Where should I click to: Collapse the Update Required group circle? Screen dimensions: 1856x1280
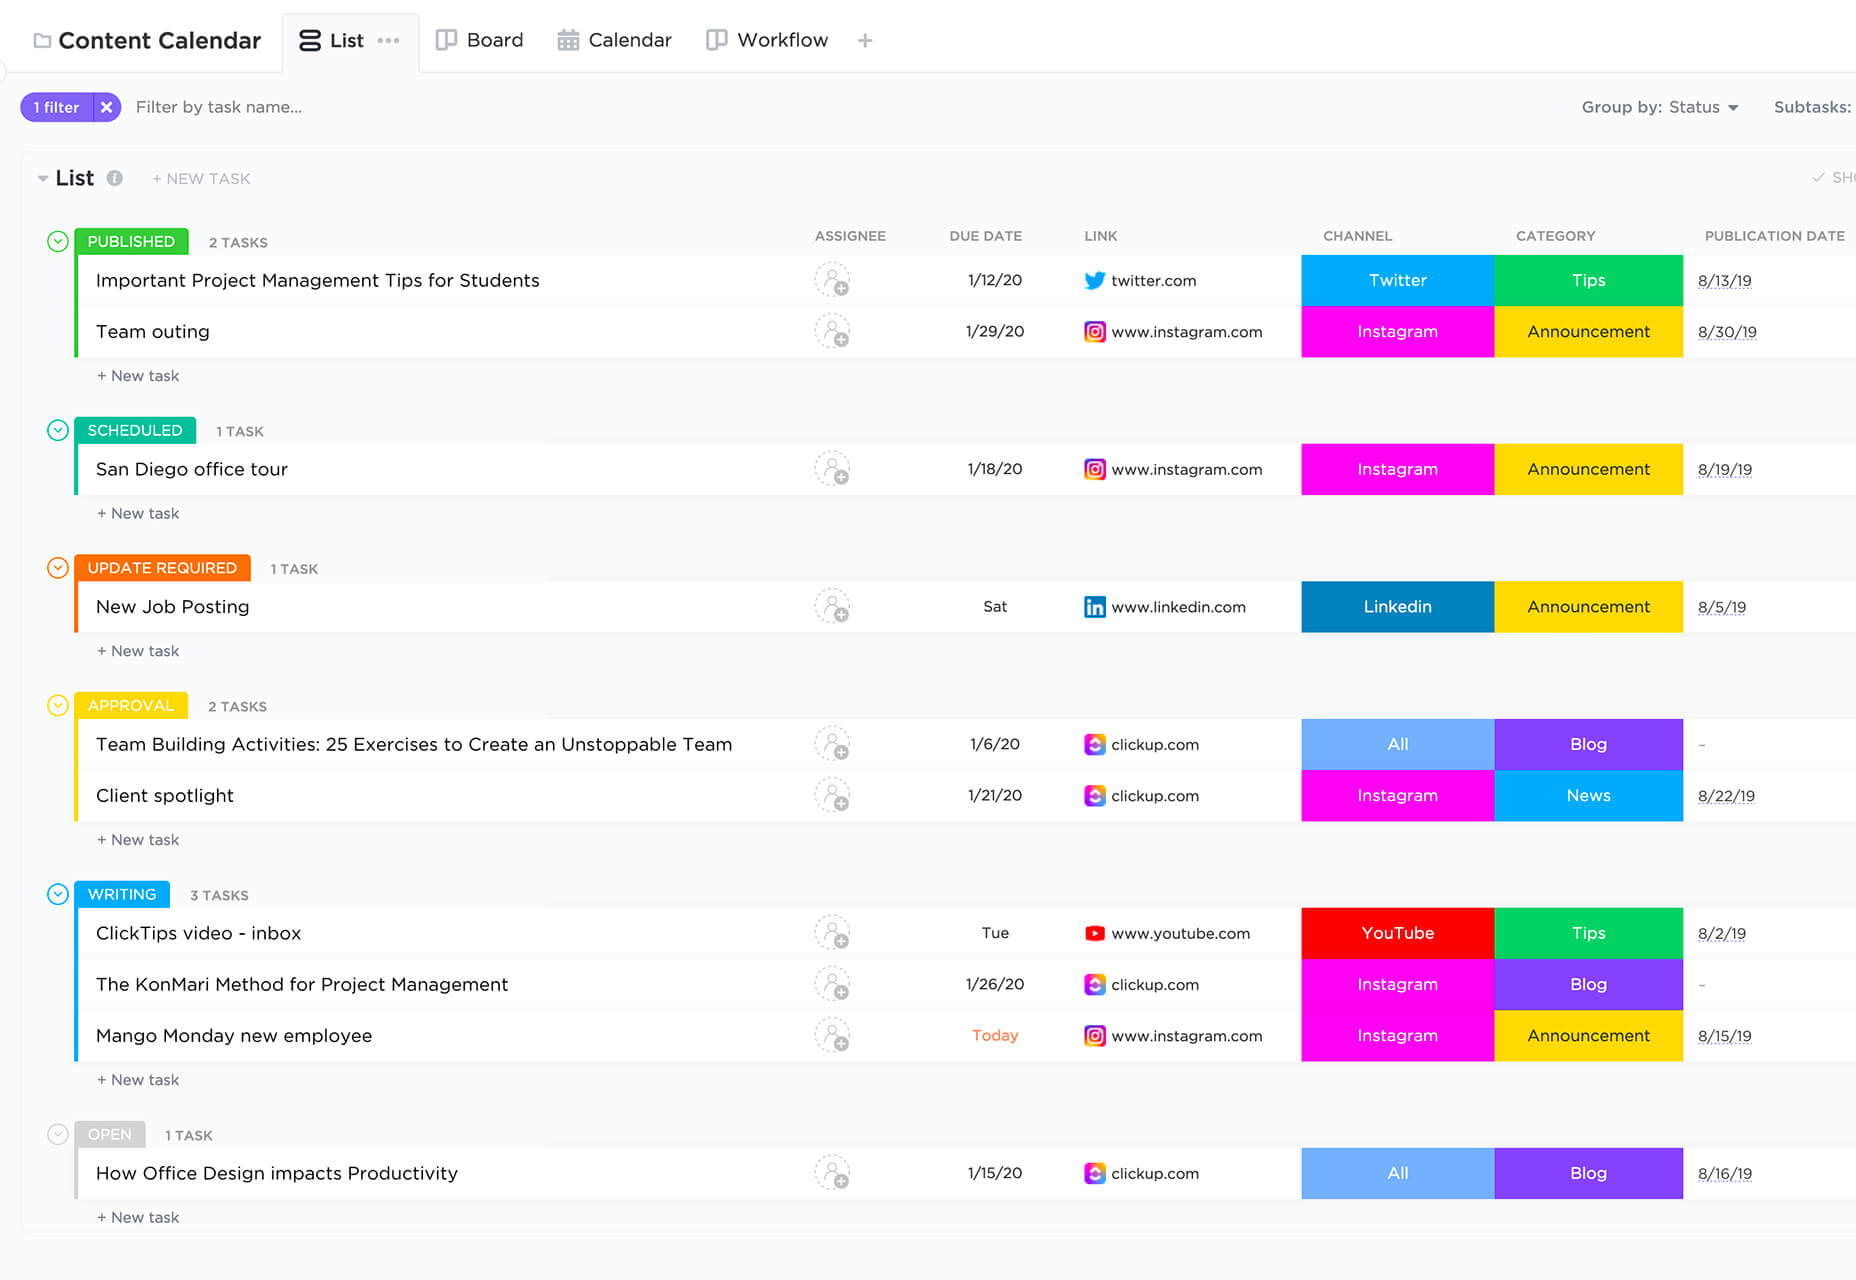58,568
